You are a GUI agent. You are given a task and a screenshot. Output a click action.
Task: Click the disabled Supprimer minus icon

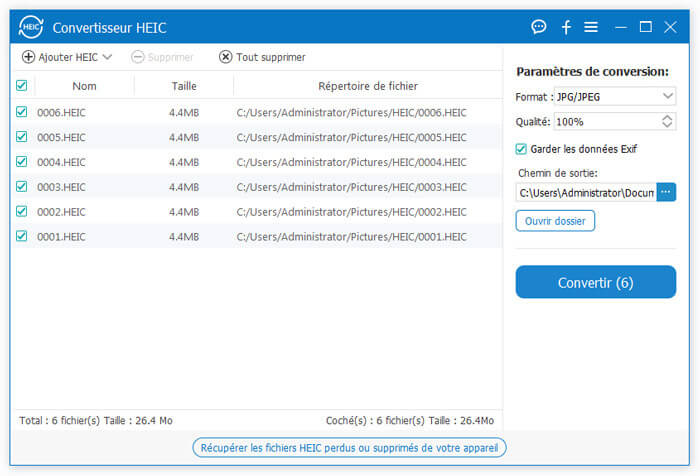(x=138, y=57)
